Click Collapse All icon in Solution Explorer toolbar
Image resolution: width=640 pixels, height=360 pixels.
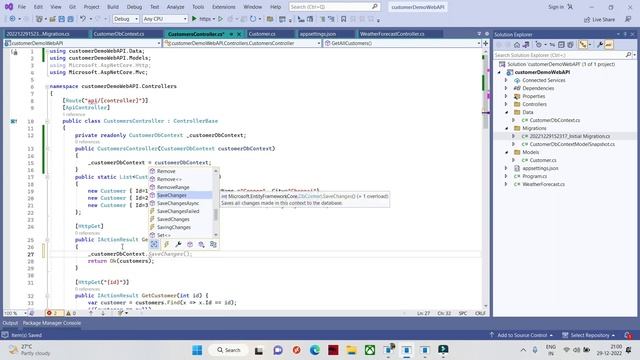pyautogui.click(x=561, y=45)
